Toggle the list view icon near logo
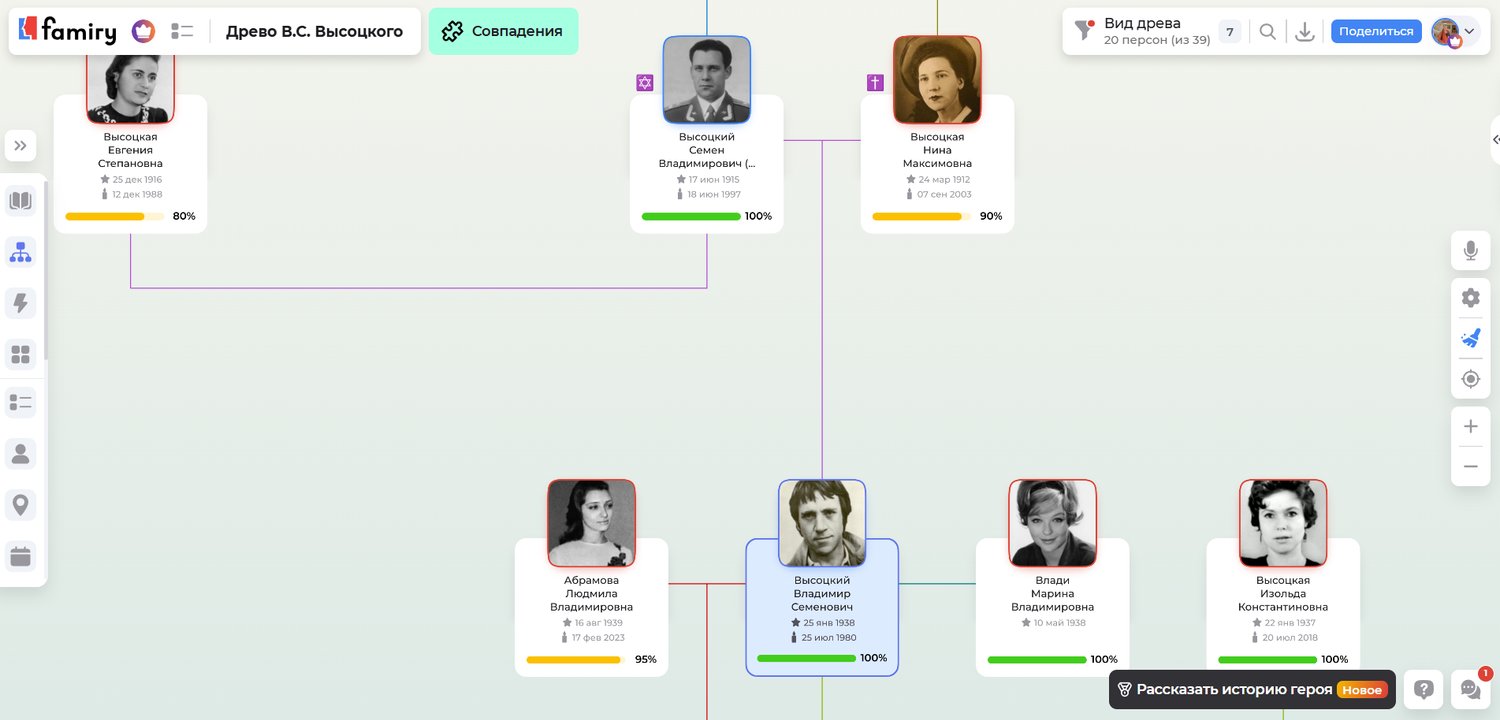Viewport: 1500px width, 720px height. [x=182, y=32]
